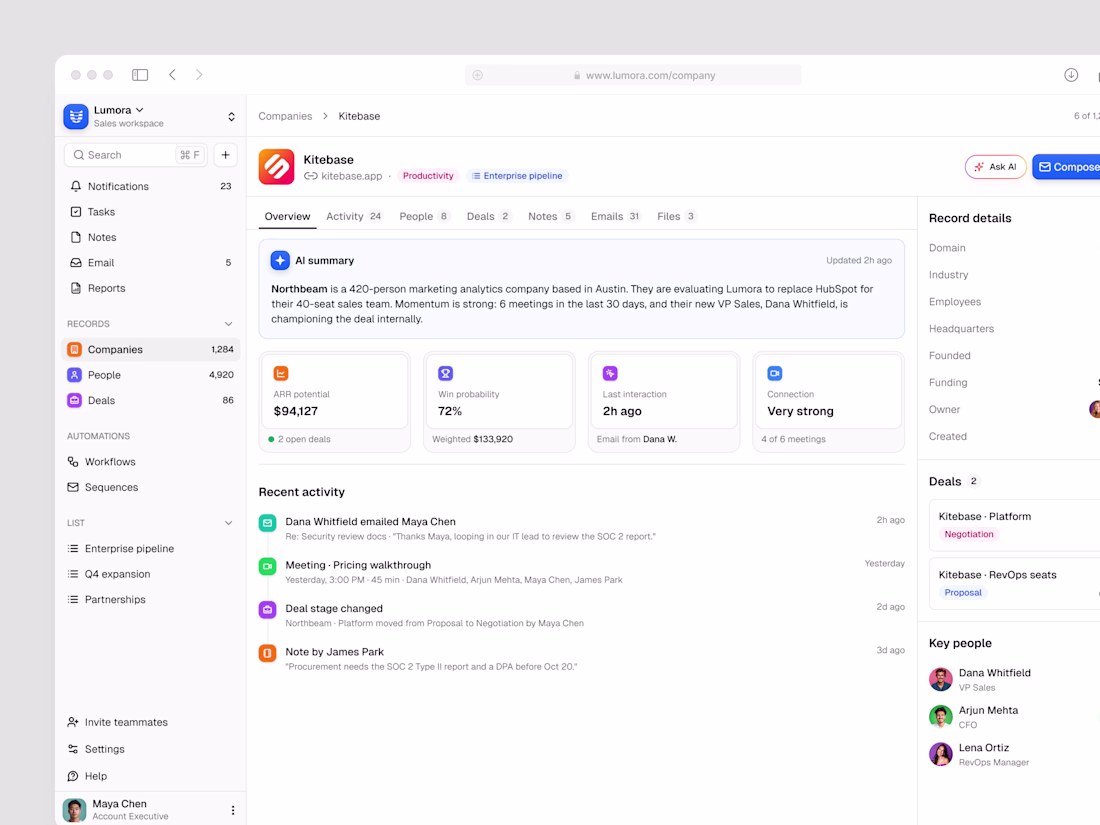Click the Compose button
The width and height of the screenshot is (1100, 825).
point(1067,167)
